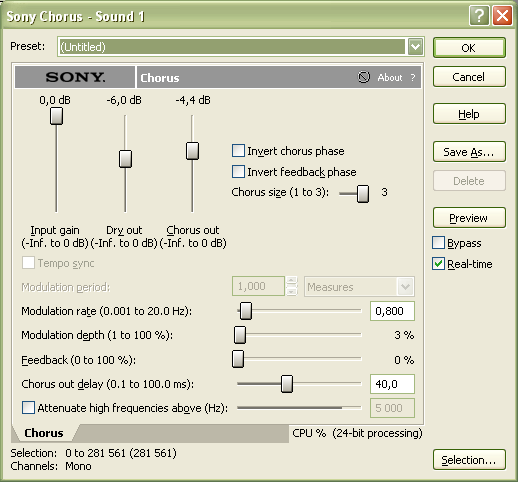Click the Chorus out label

193,230
